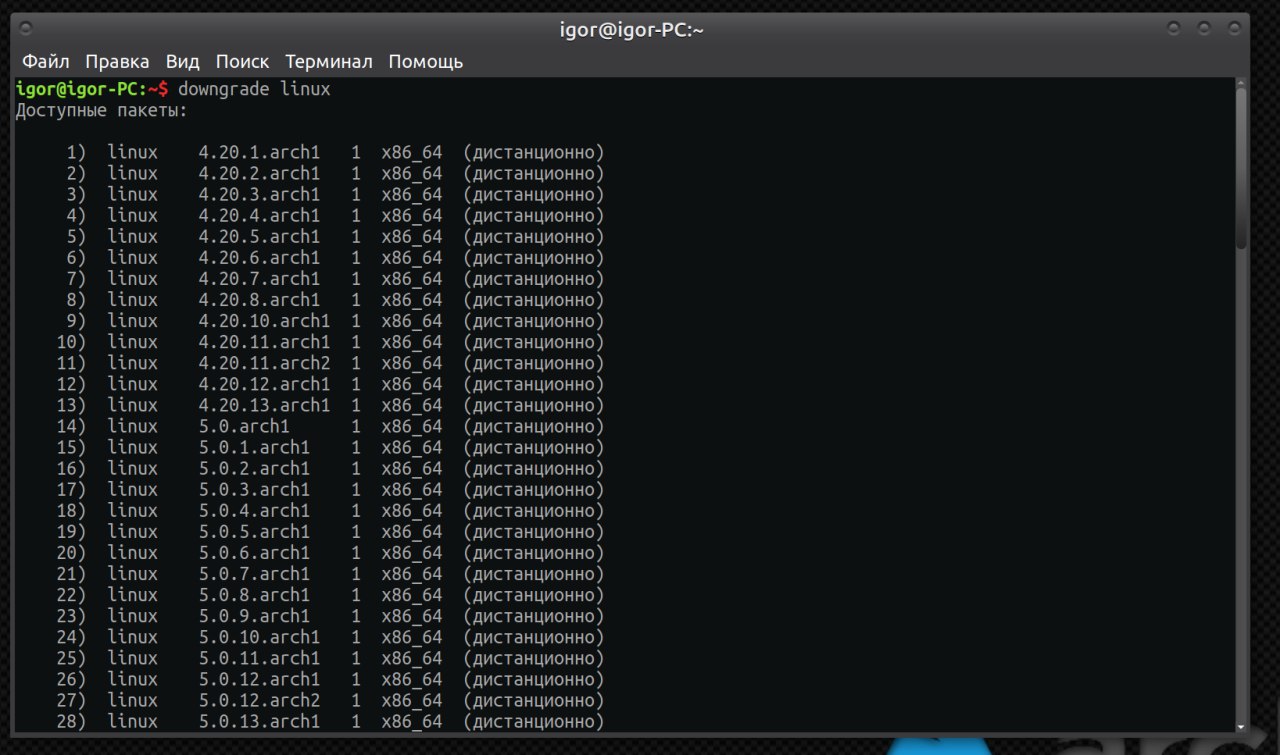Click the 5.0.9.arch1 version entry
The width and height of the screenshot is (1280, 755).
click(x=254, y=615)
